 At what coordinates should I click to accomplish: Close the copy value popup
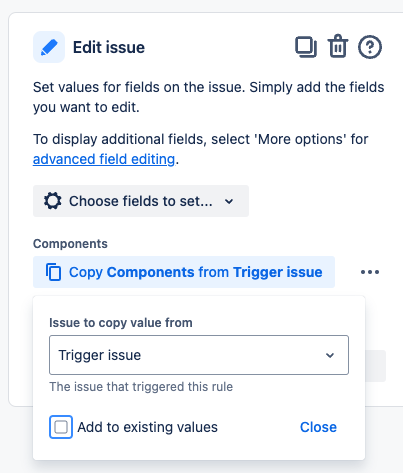pos(318,427)
